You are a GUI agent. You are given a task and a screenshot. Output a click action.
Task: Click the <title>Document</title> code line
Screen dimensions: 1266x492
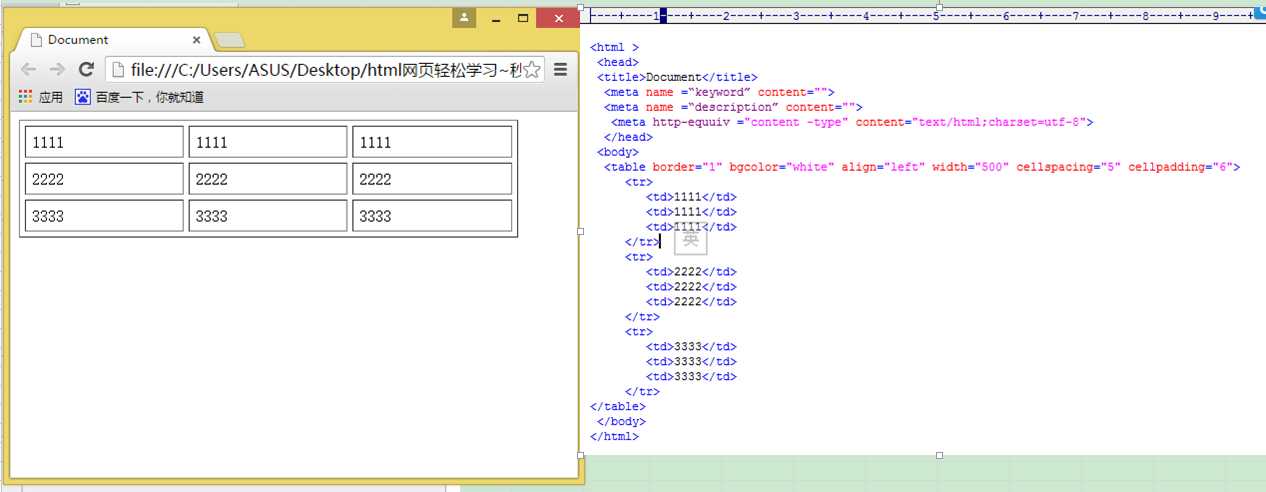(677, 77)
